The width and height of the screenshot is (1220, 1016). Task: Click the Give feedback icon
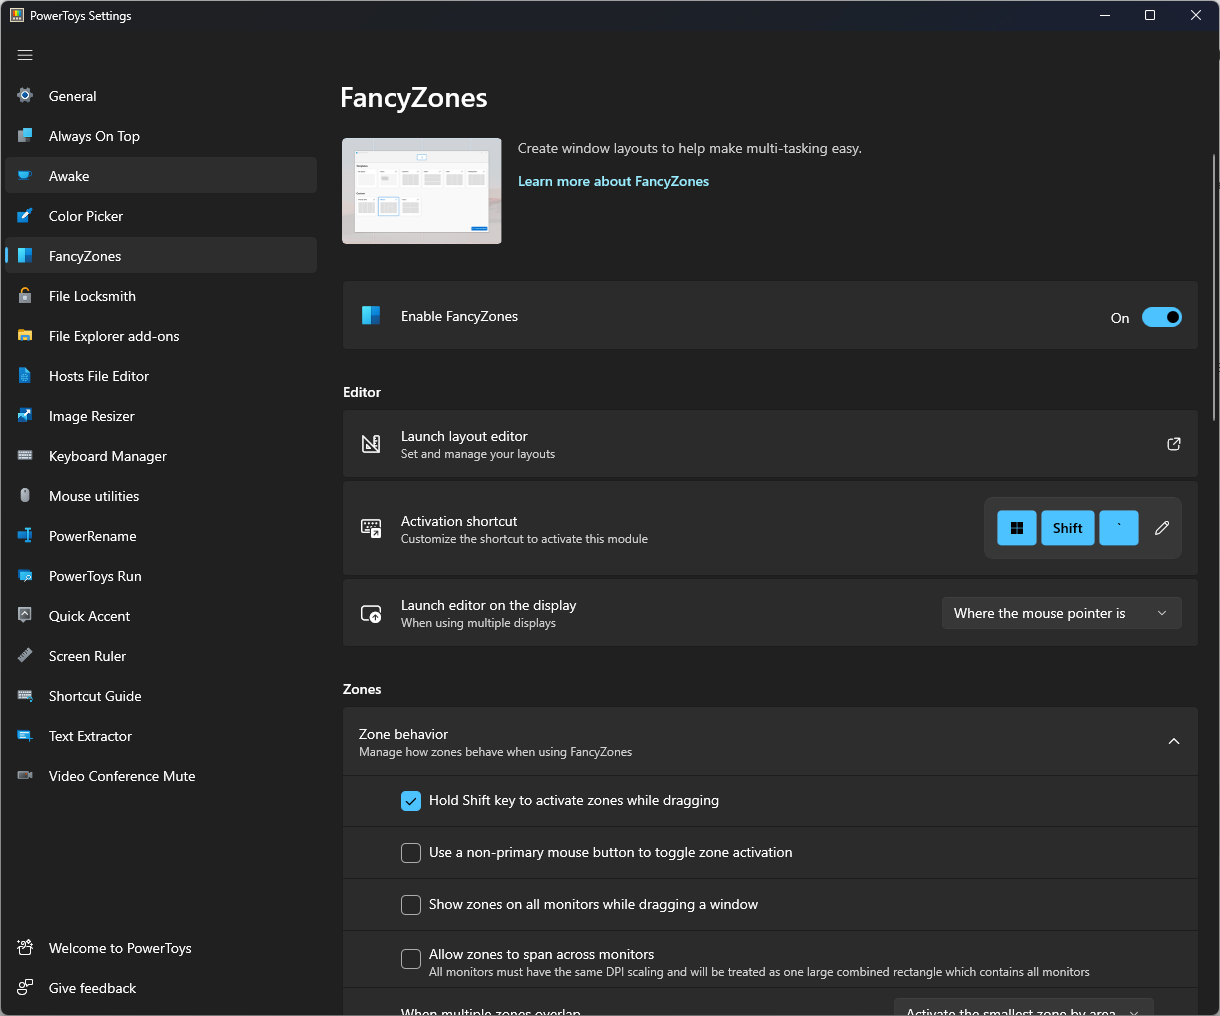(x=23, y=987)
